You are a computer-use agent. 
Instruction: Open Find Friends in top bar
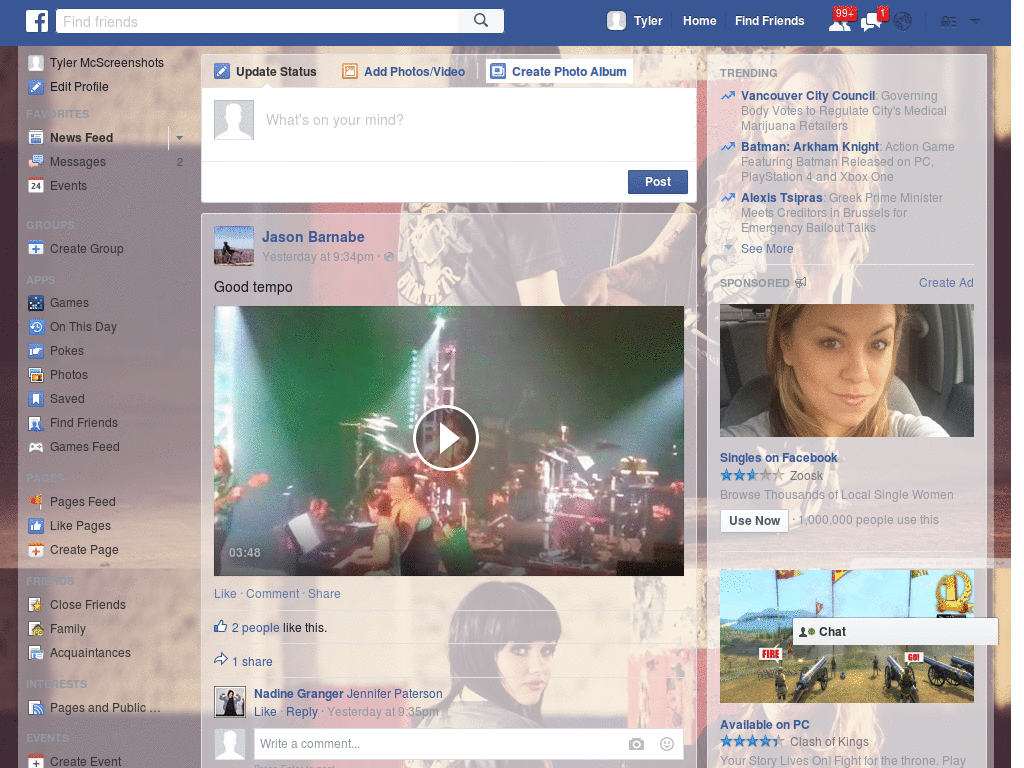click(x=769, y=21)
